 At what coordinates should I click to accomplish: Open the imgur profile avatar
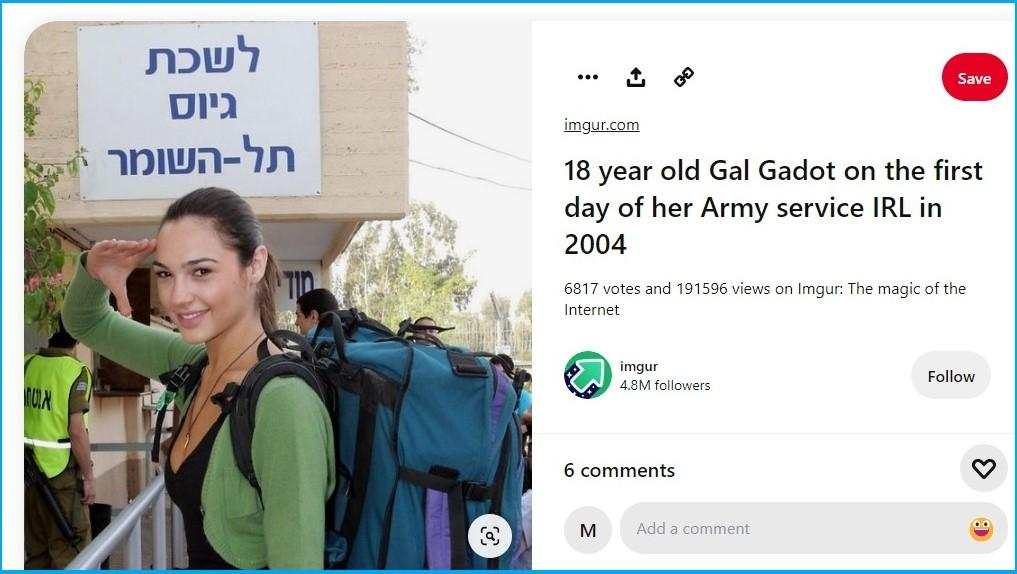click(588, 375)
